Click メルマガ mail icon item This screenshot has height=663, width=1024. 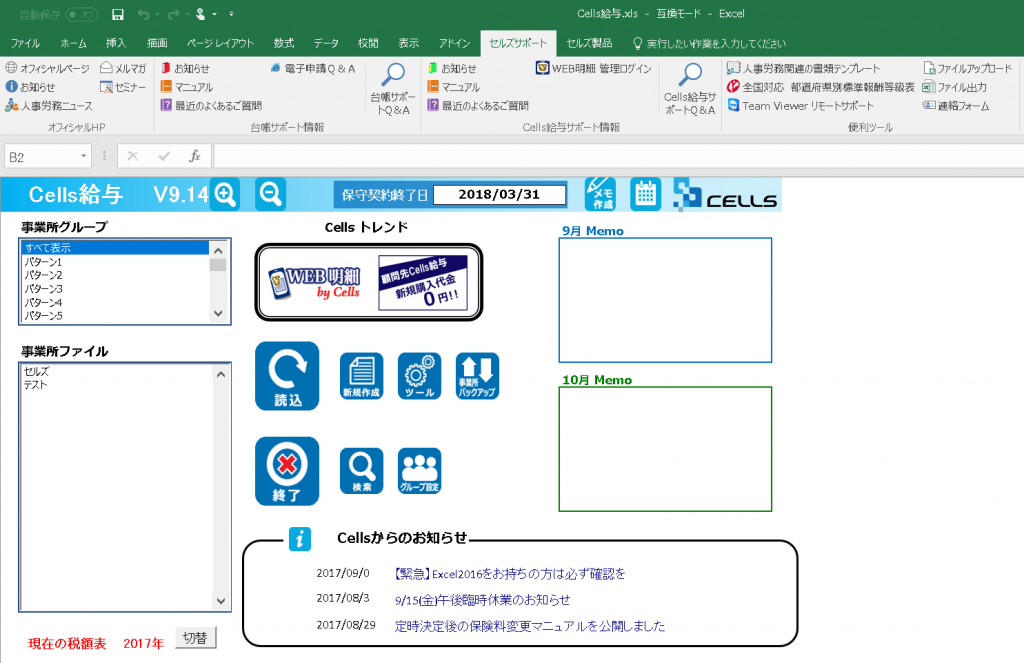(123, 68)
